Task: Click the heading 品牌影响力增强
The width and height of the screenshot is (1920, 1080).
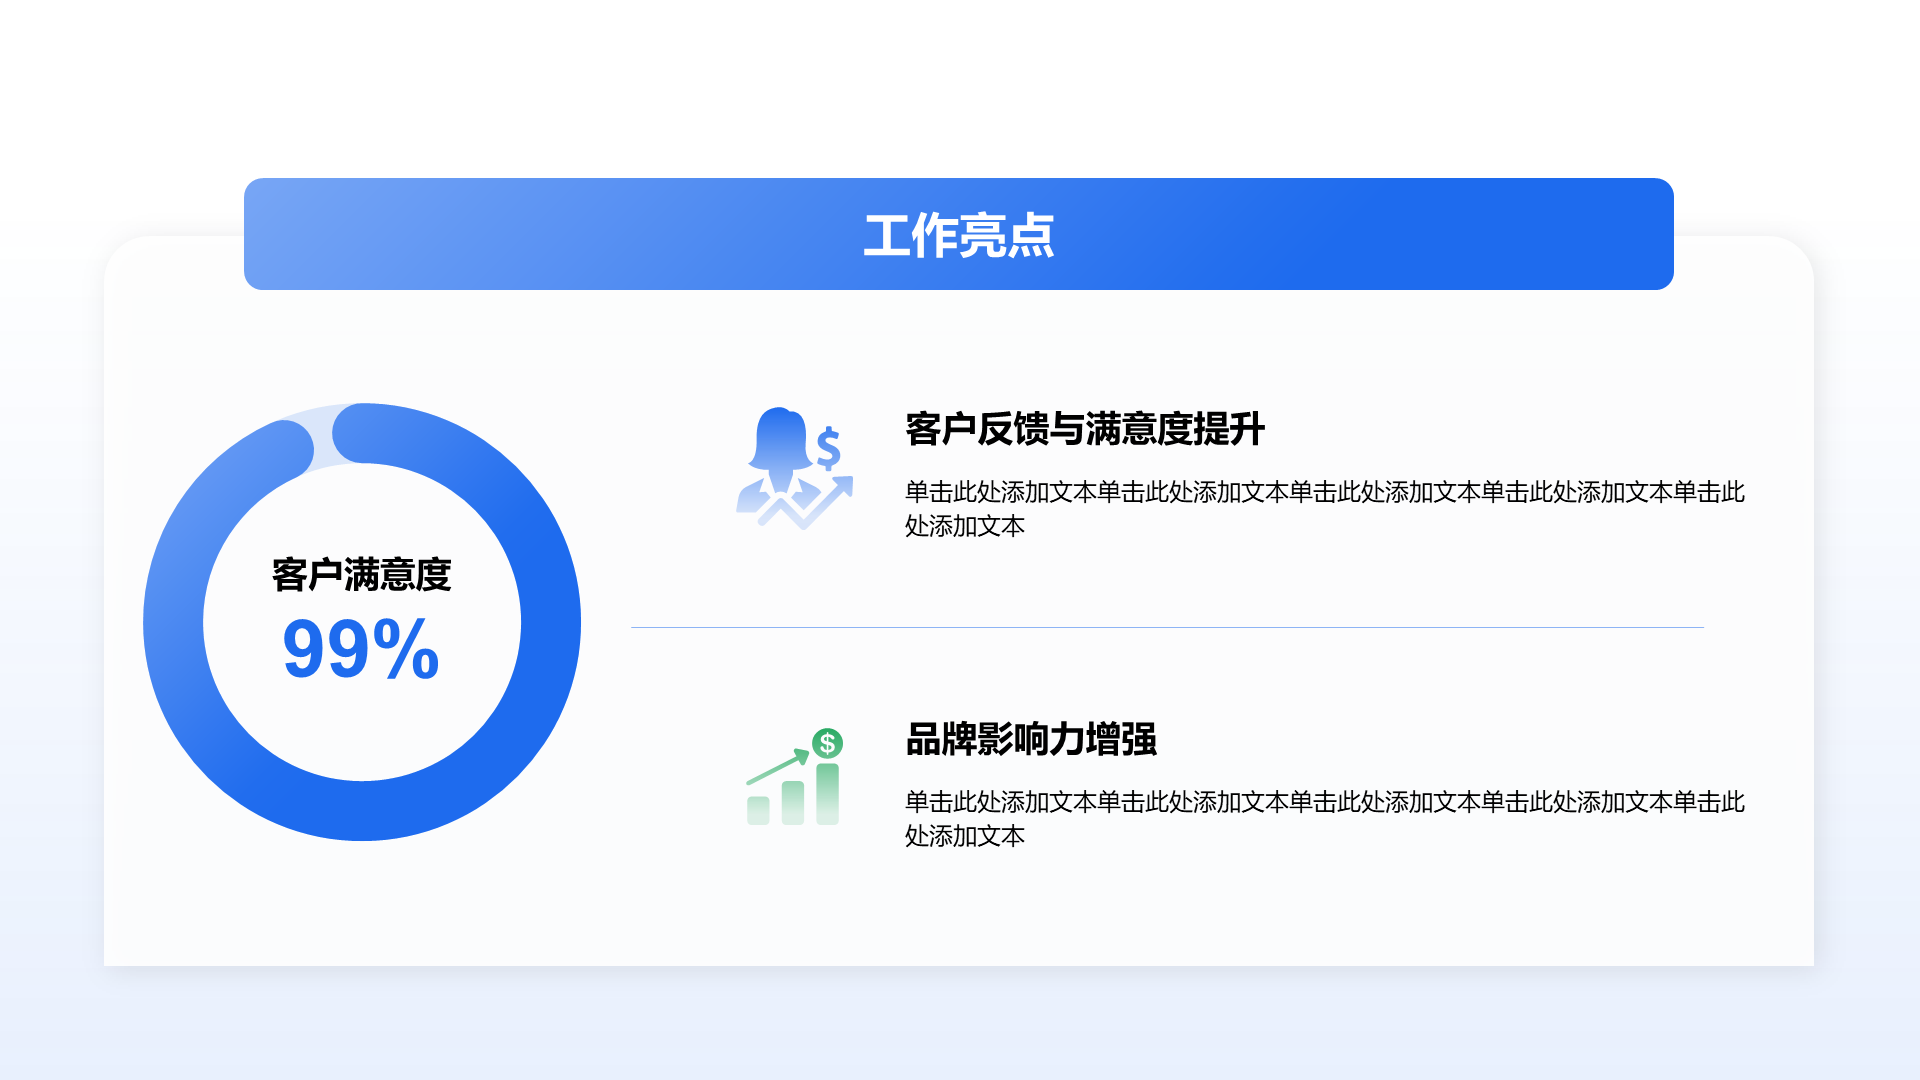Action: [x=1031, y=739]
